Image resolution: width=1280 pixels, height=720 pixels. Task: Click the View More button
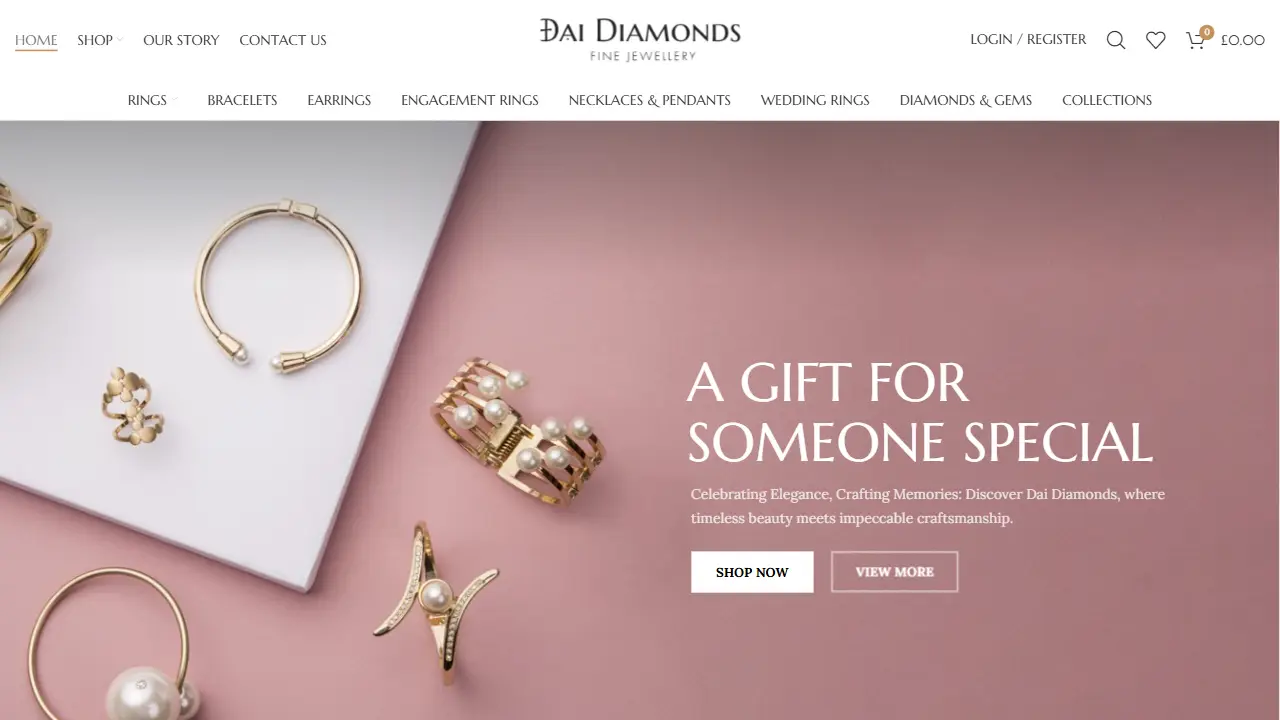[894, 572]
